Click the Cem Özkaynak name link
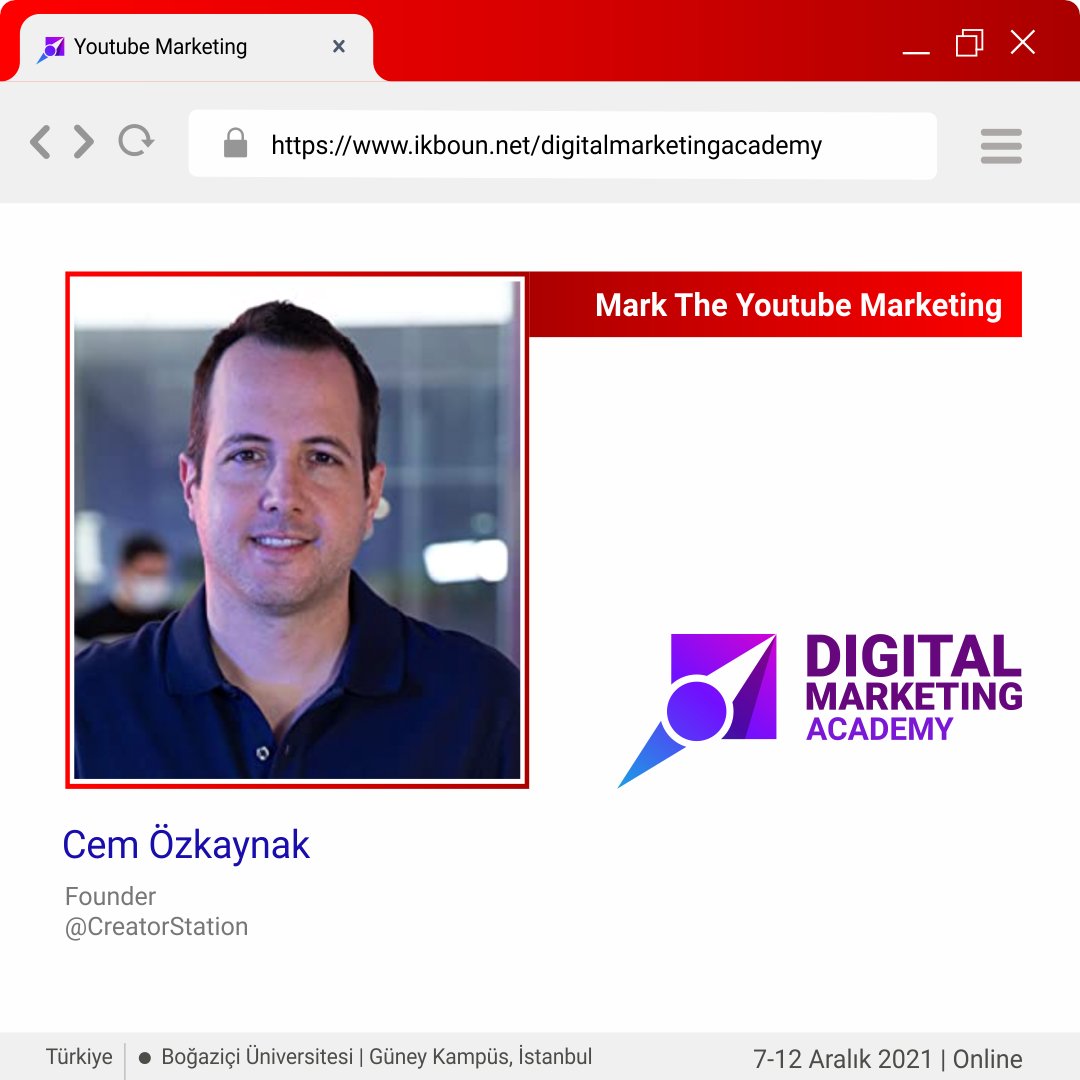The height and width of the screenshot is (1080, 1080). click(x=186, y=845)
